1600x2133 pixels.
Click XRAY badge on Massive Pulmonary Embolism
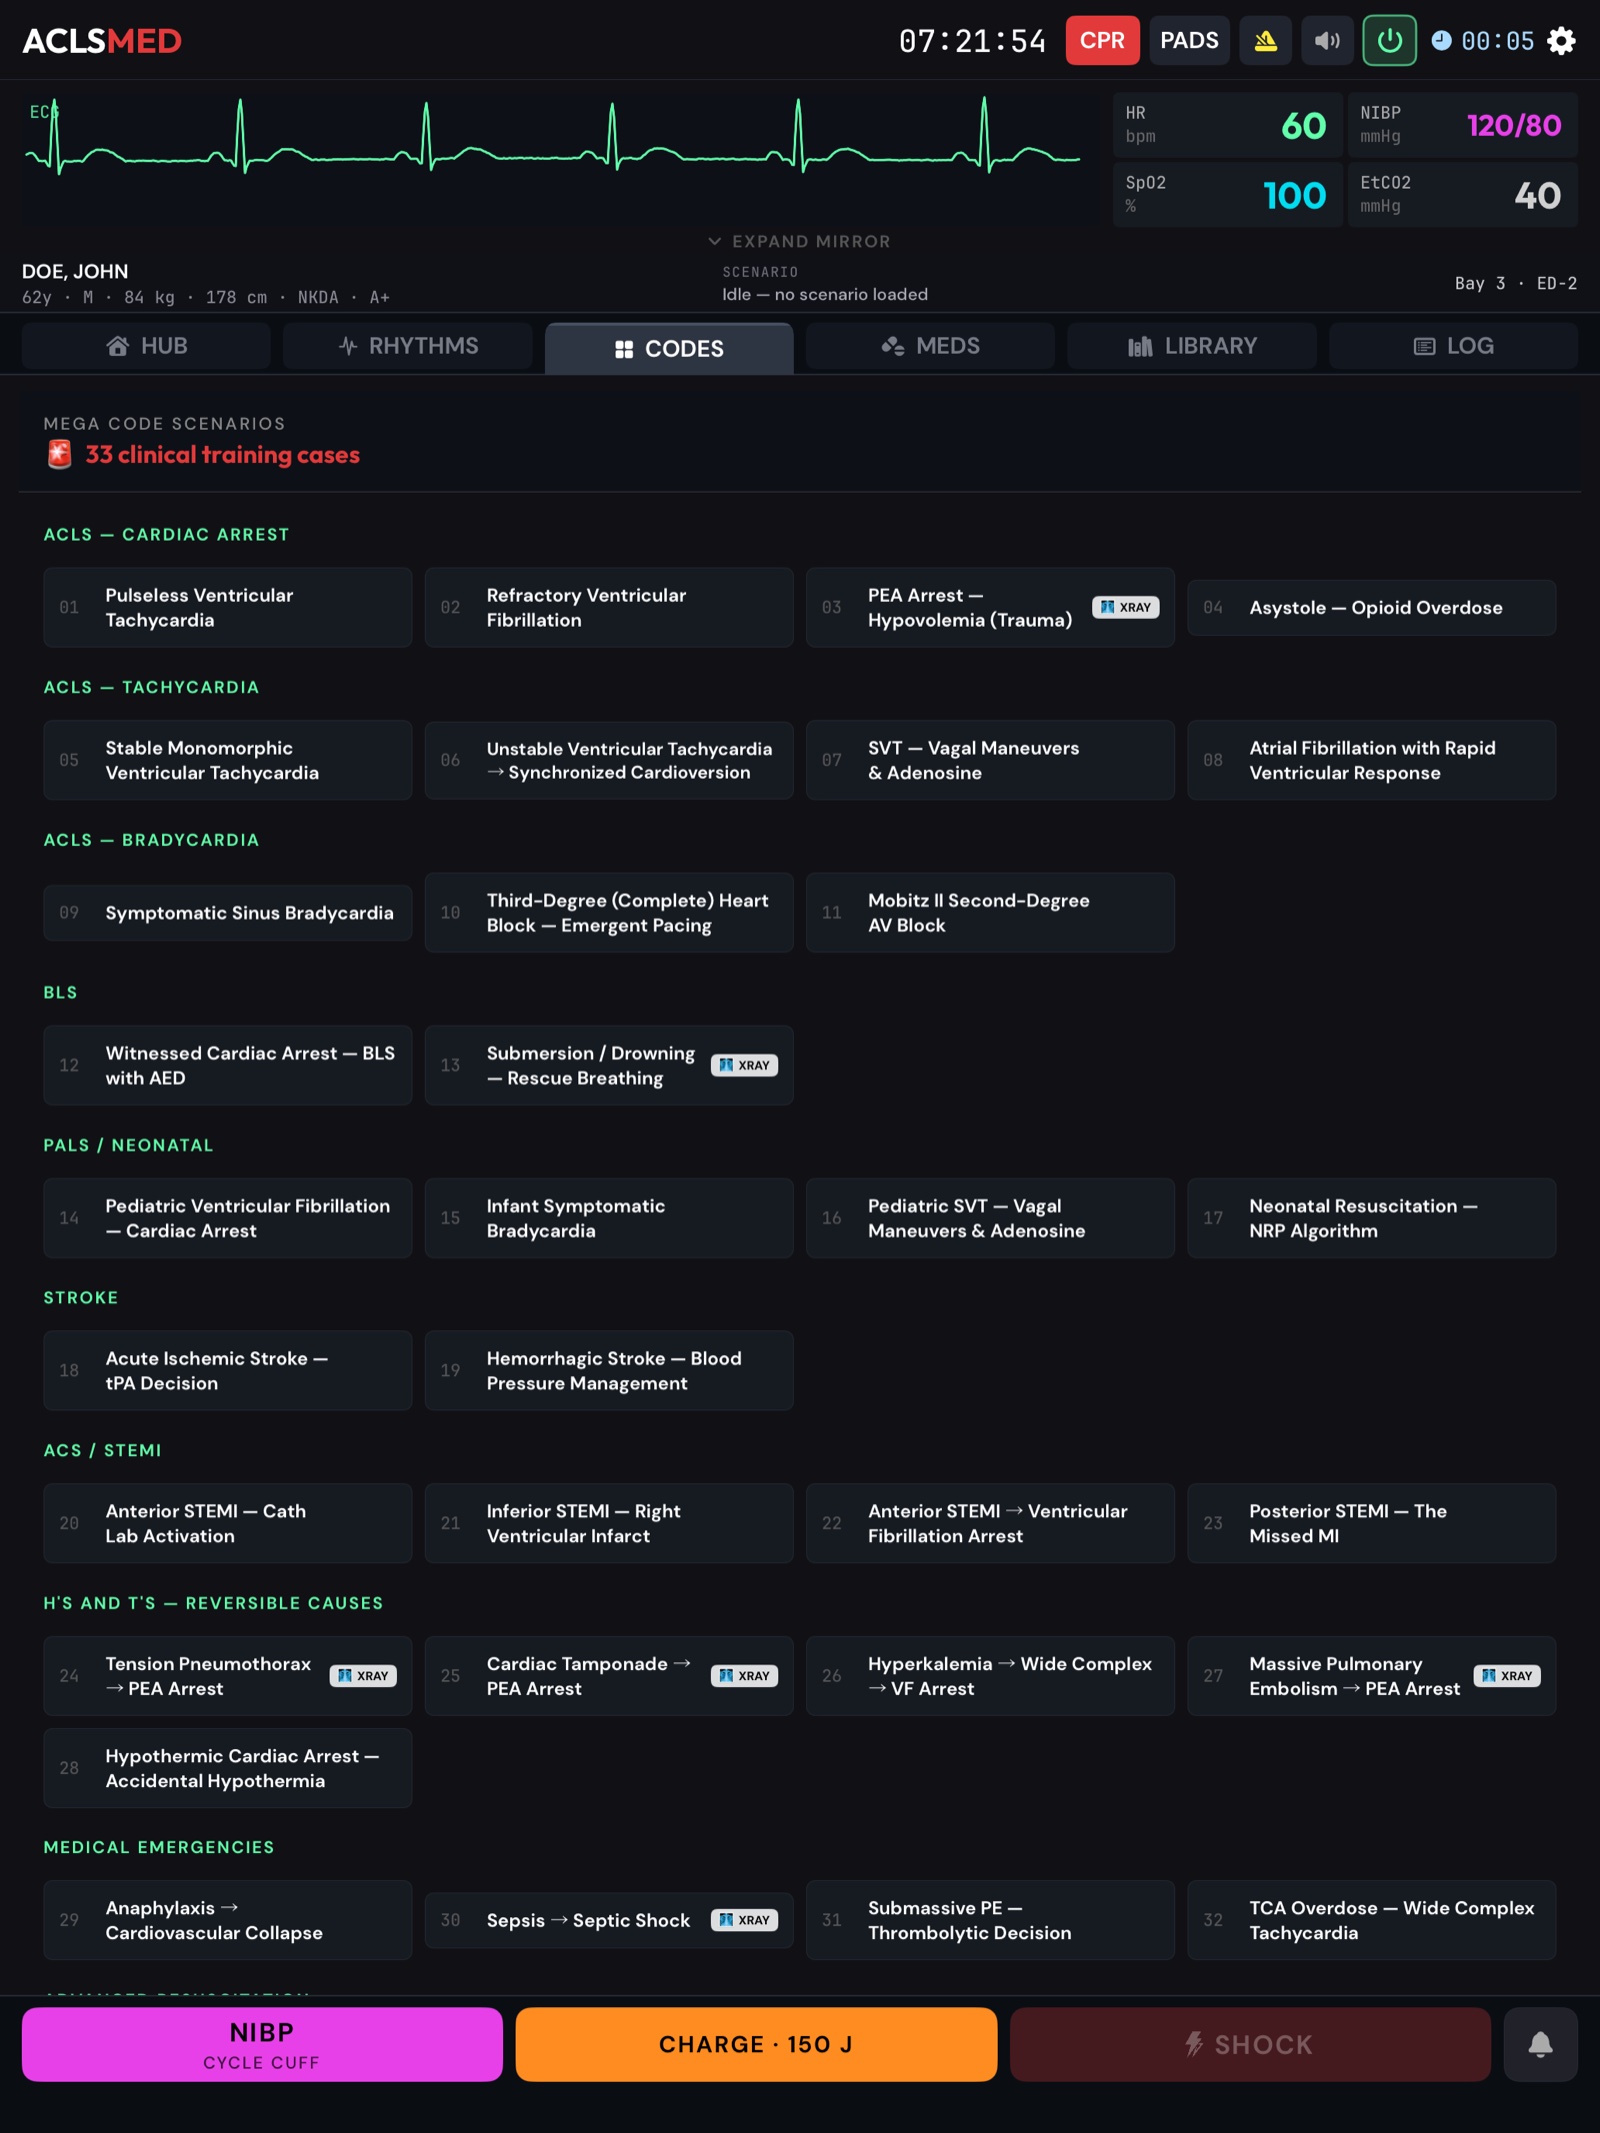(1507, 1676)
